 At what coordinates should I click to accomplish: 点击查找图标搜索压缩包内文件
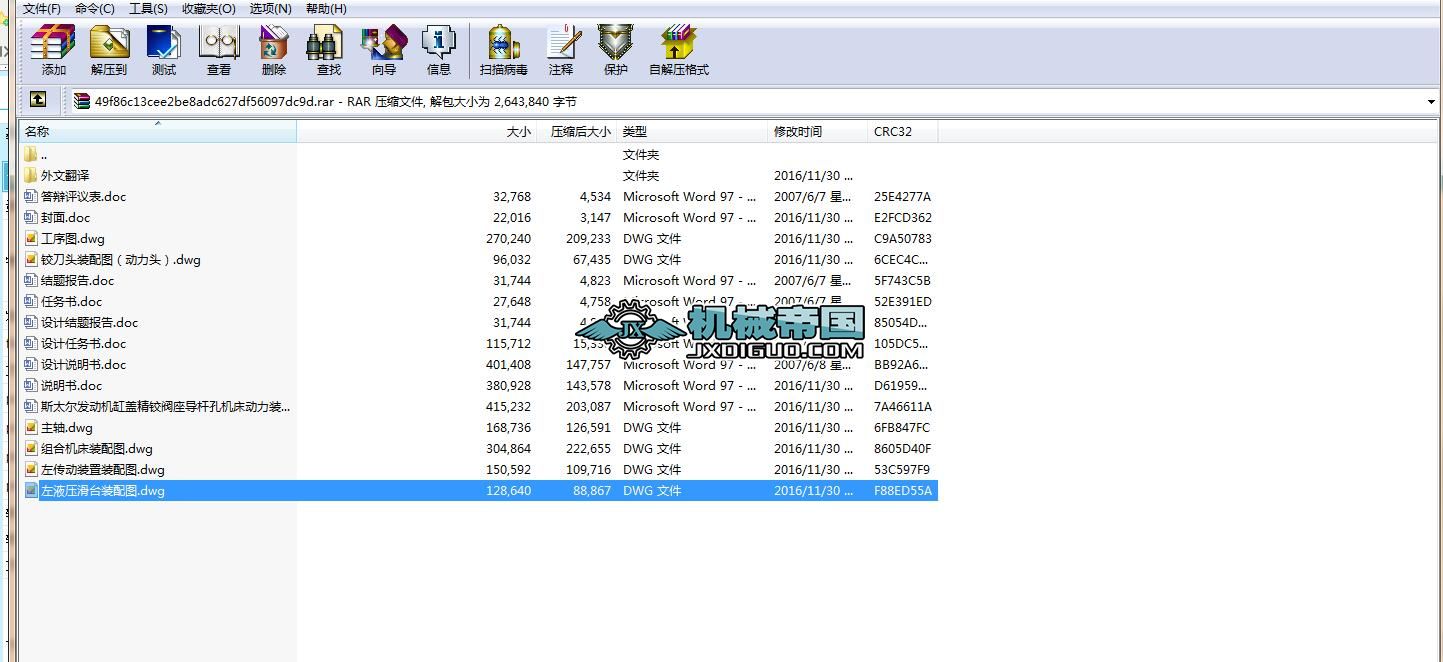pos(325,47)
